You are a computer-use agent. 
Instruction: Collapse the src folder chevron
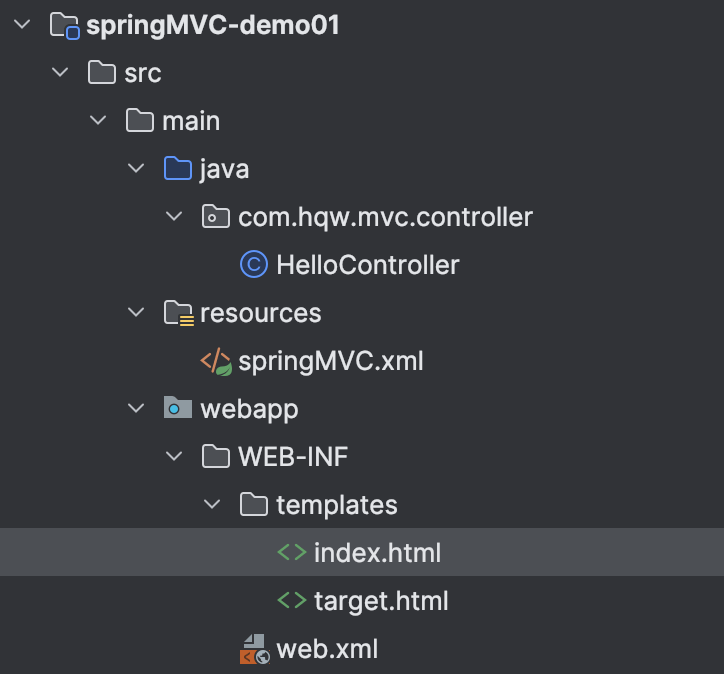[61, 73]
